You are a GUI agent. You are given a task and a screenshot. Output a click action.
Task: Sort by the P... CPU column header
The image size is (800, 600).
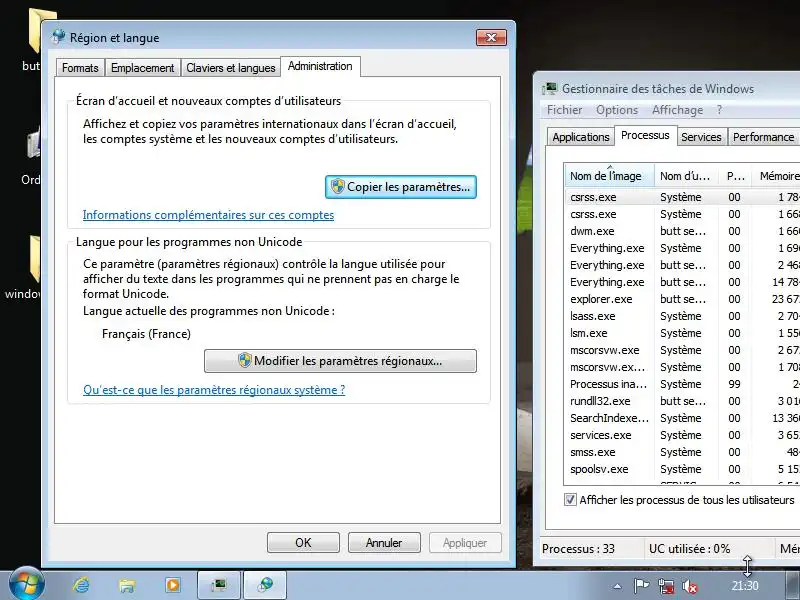735,176
